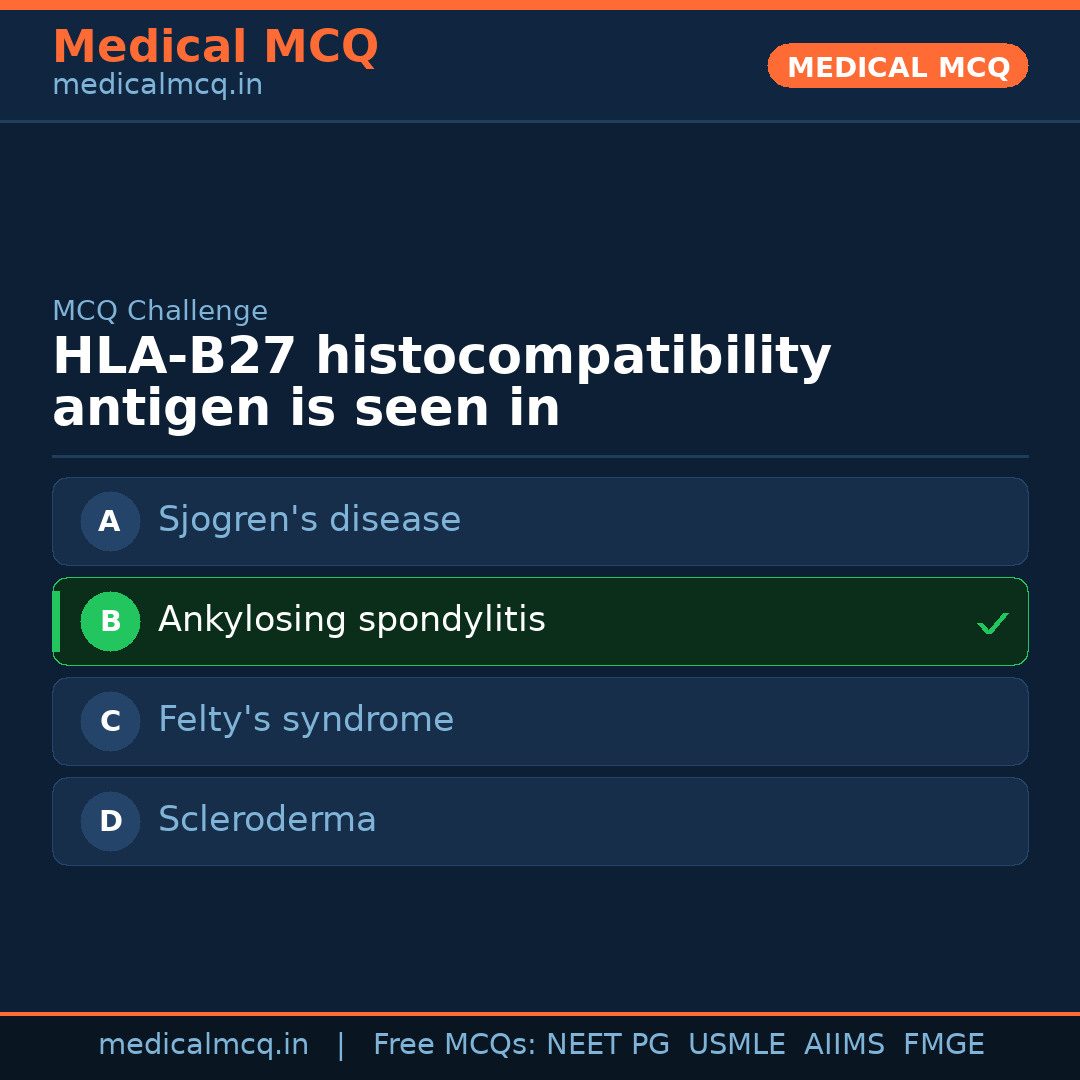The height and width of the screenshot is (1080, 1080).
Task: Open the medicalmcq.in link in the footer
Action: point(203,1045)
